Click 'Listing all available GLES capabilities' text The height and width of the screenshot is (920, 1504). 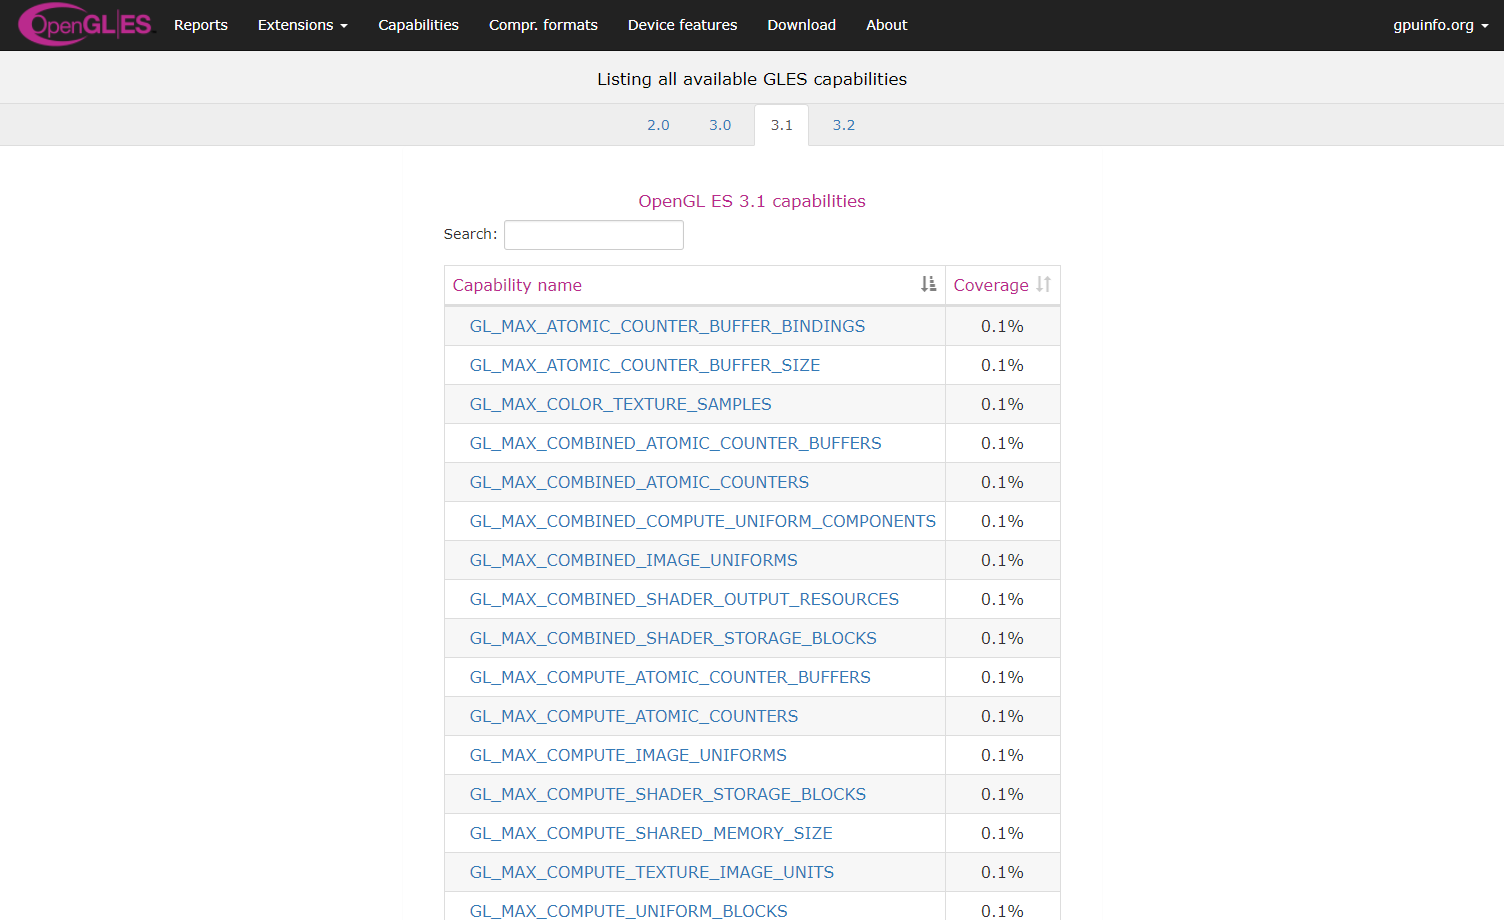click(x=752, y=79)
